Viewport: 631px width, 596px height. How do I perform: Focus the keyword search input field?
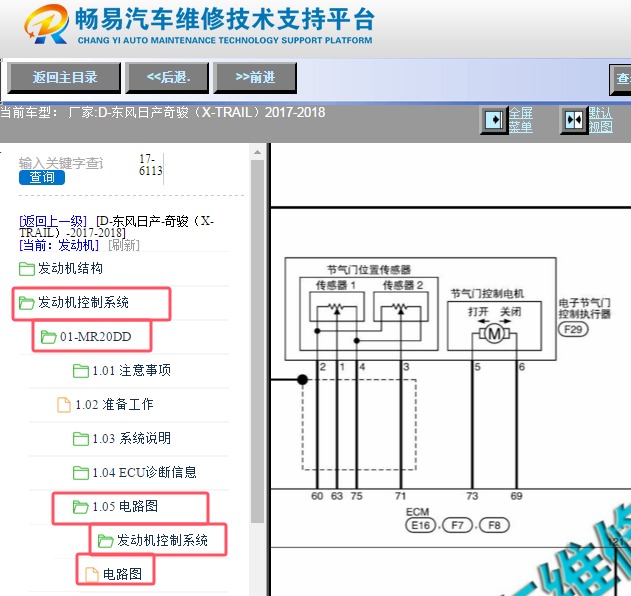(x=61, y=163)
